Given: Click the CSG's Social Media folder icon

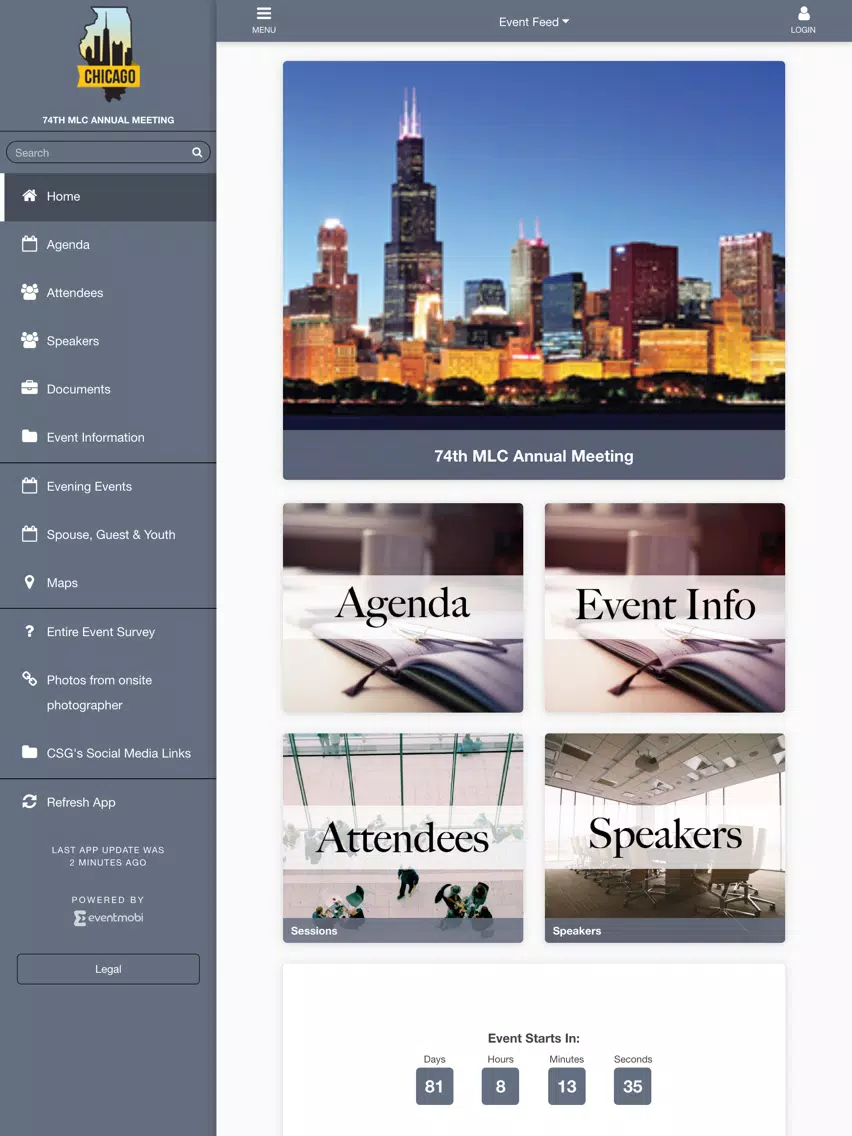Looking at the screenshot, I should (x=30, y=752).
